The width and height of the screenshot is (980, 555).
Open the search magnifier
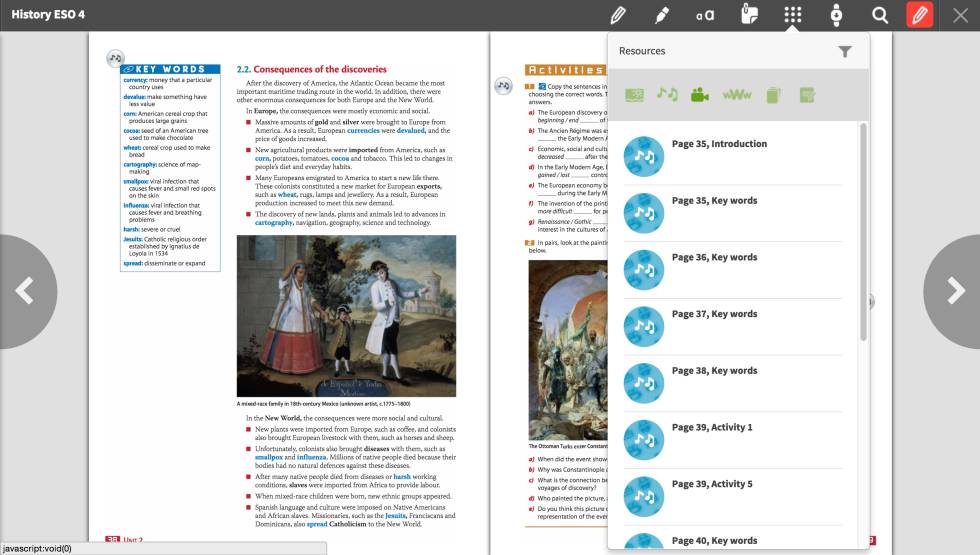pos(880,15)
